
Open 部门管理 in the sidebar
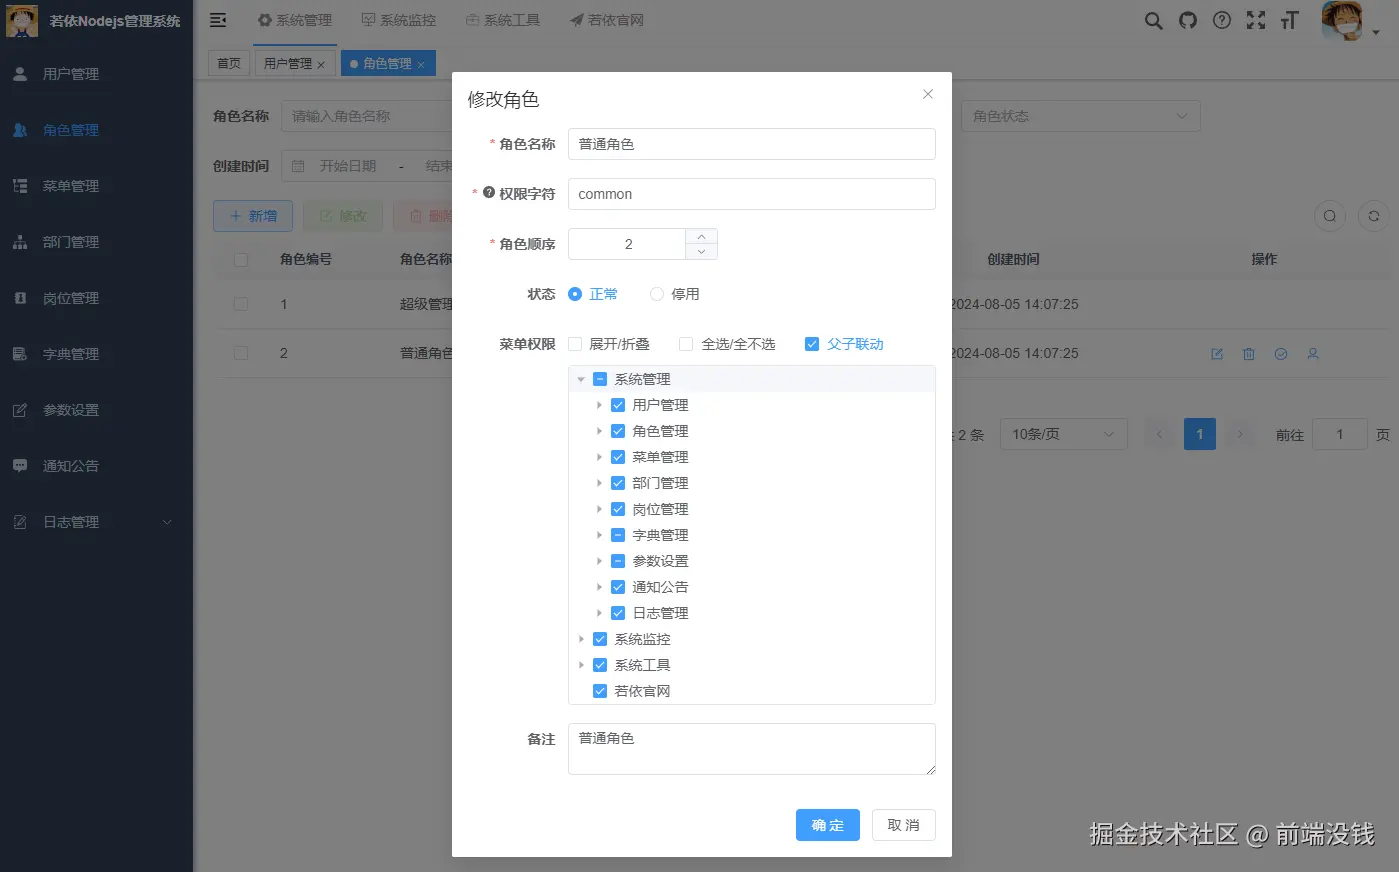click(x=96, y=242)
